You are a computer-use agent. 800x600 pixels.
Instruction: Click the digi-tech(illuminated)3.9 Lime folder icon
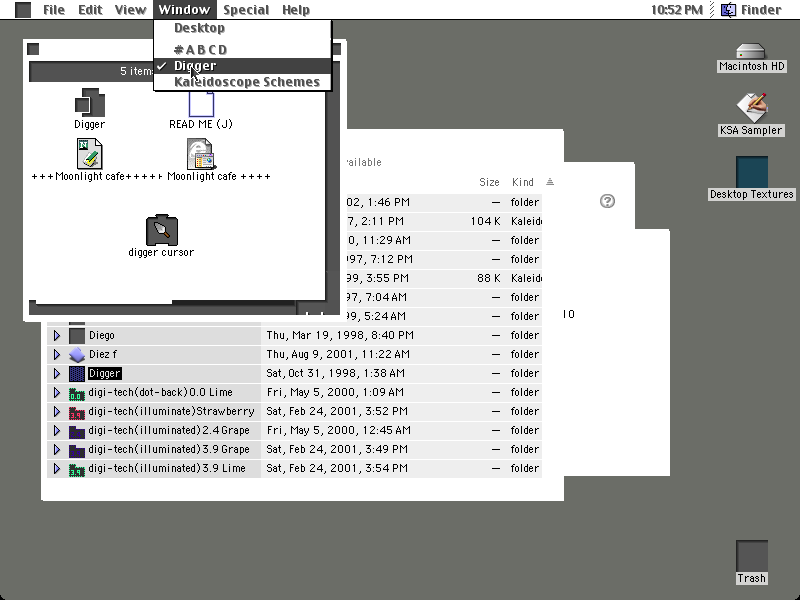[x=77, y=468]
